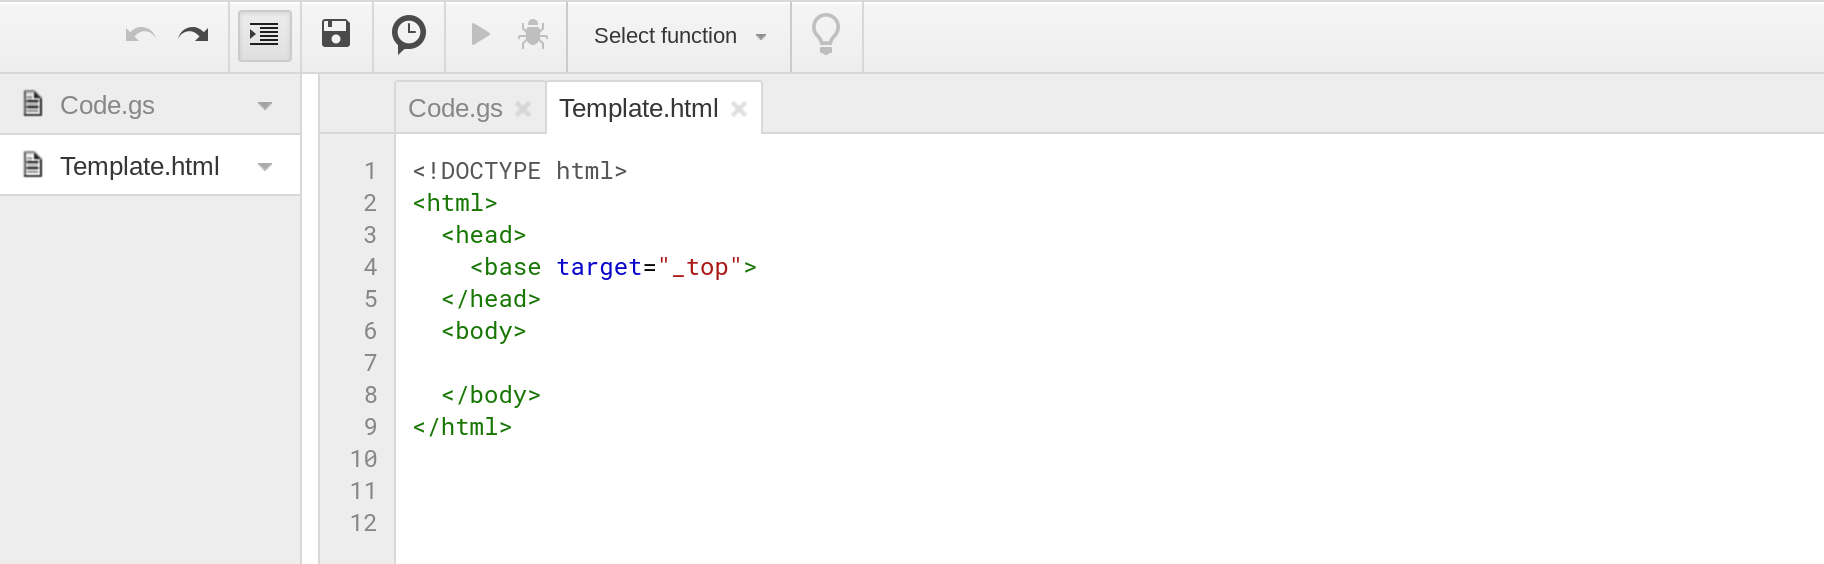Toggle the indent formatting button
1824x564 pixels.
pyautogui.click(x=265, y=36)
